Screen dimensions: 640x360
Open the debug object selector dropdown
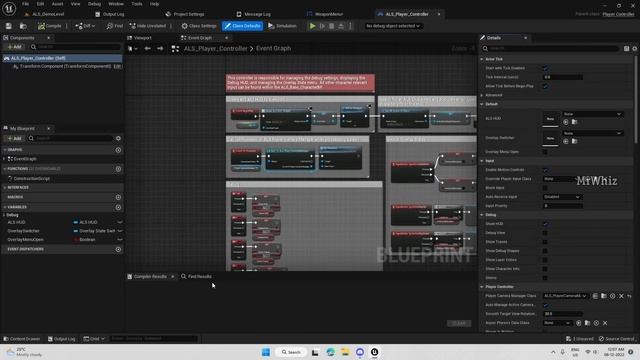click(393, 26)
